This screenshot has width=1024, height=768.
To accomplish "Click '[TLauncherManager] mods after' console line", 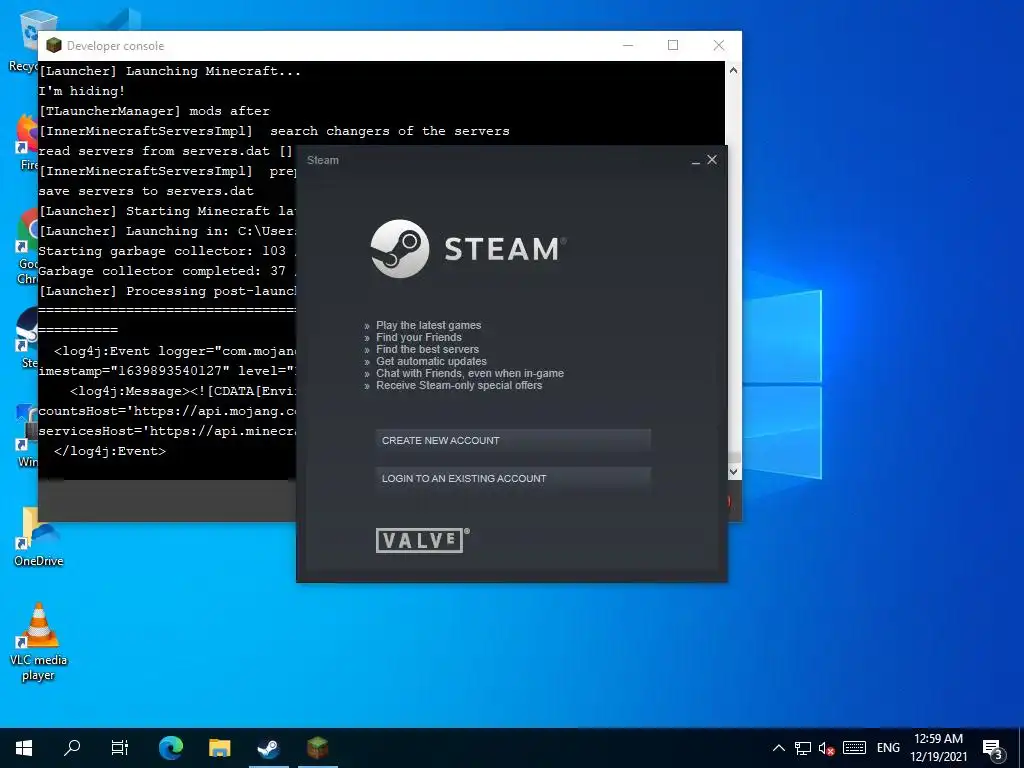I will [154, 111].
